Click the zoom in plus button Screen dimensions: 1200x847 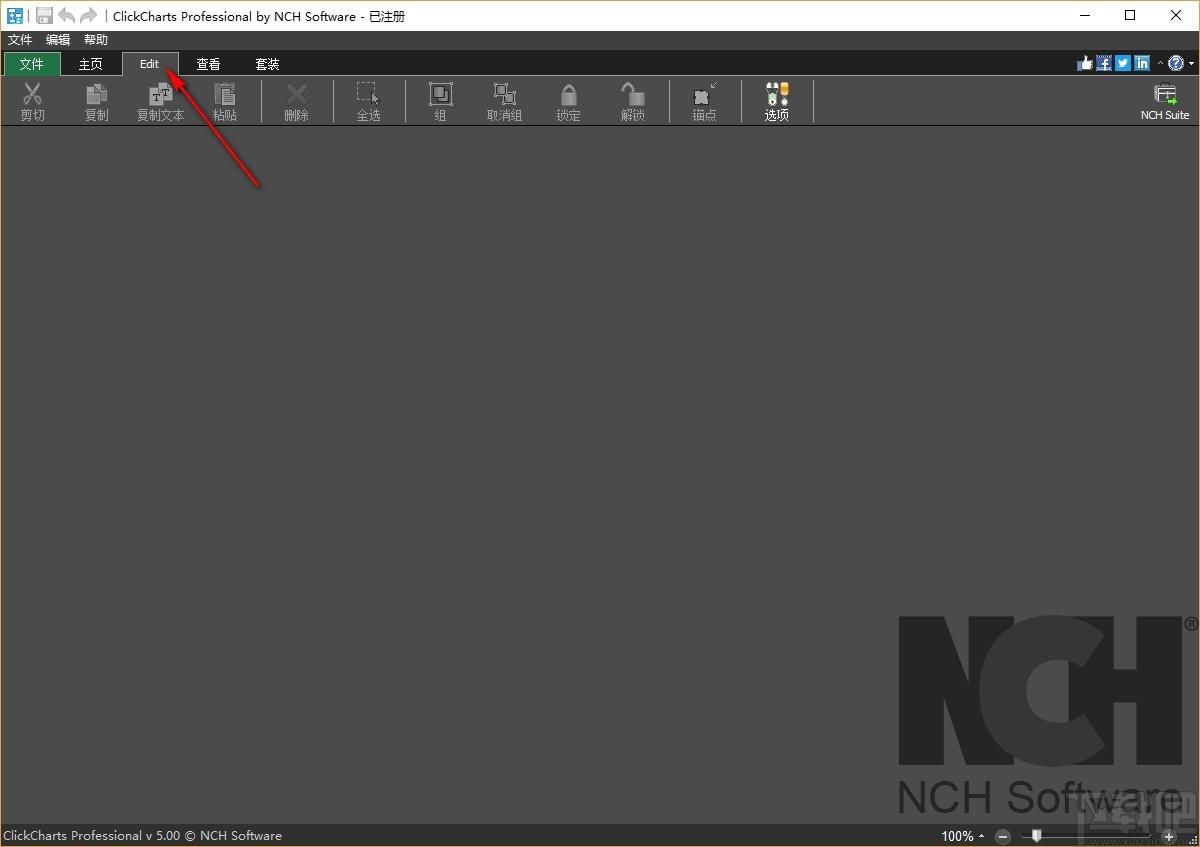[1169, 836]
